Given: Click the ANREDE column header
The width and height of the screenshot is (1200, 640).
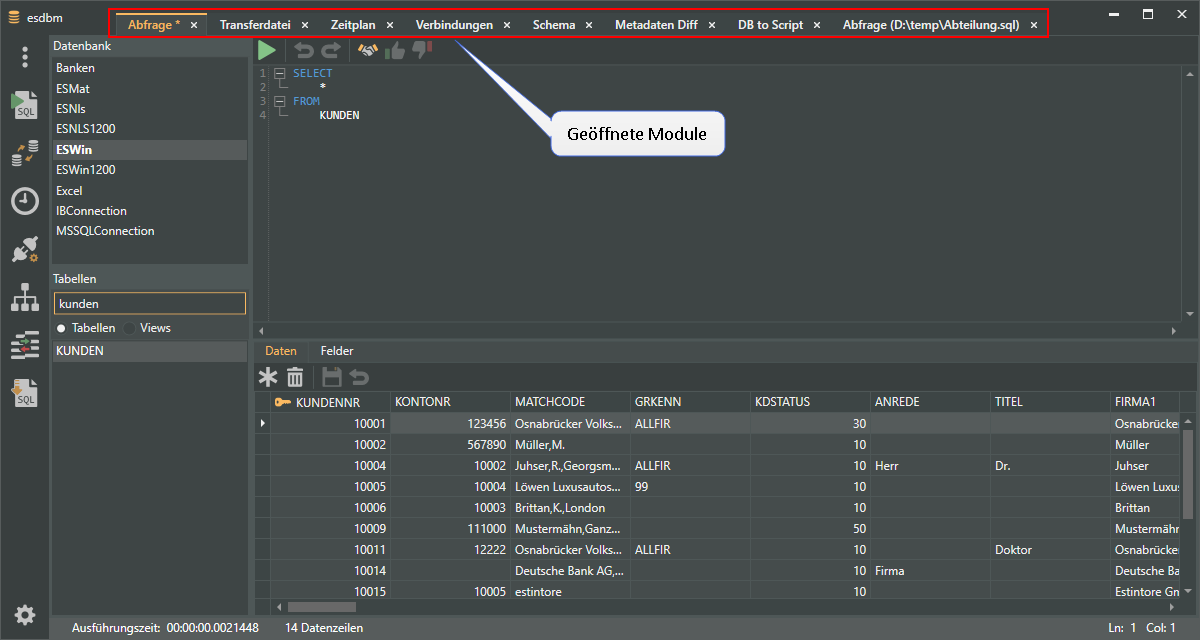Looking at the screenshot, I should [x=930, y=402].
